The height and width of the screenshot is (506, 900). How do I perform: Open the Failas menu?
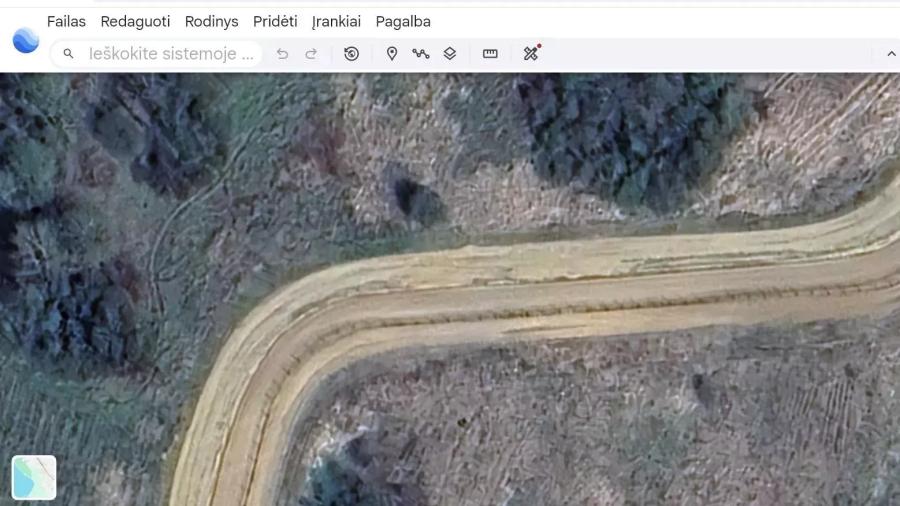tap(66, 21)
